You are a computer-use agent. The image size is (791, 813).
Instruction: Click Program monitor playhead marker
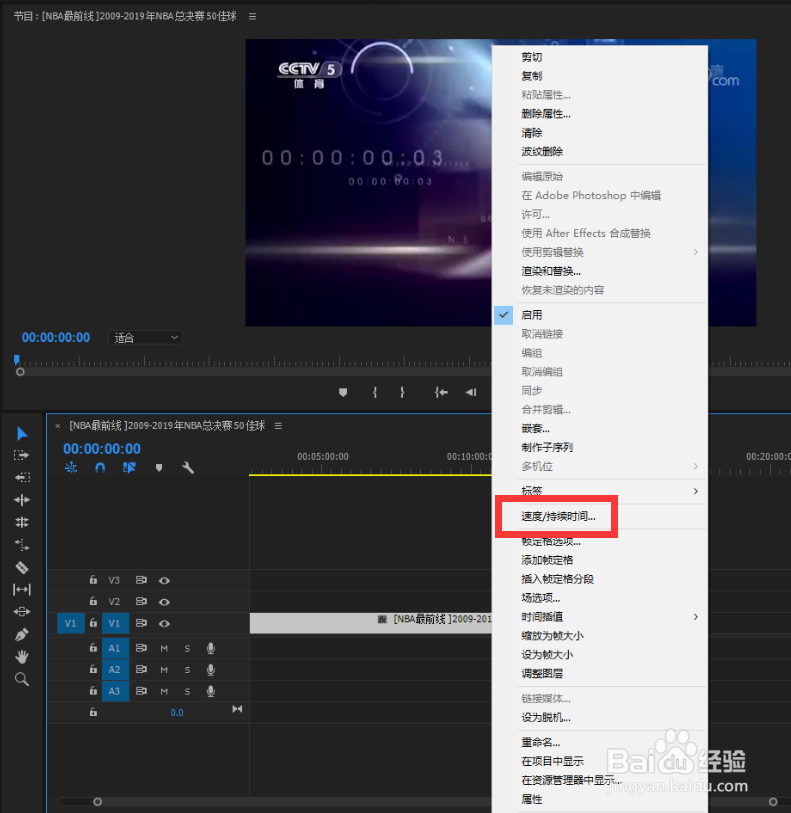[x=17, y=359]
